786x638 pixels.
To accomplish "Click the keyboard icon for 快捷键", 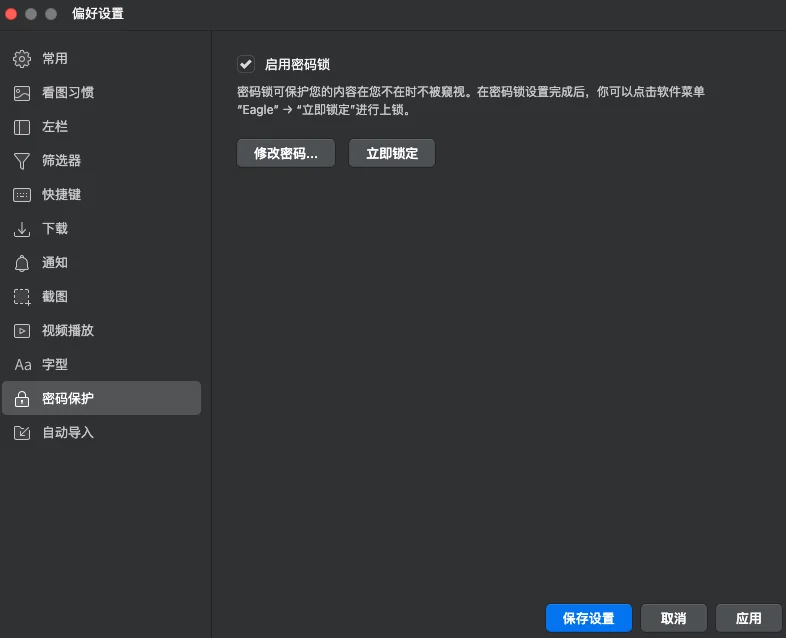I will click(x=22, y=195).
